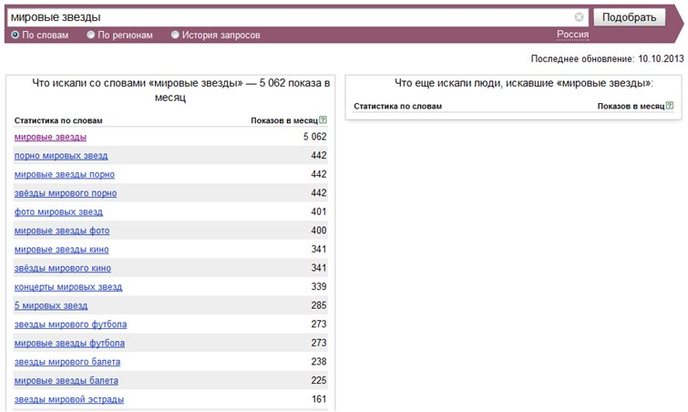Open the 'фото мировых звезд' link

click(x=59, y=212)
